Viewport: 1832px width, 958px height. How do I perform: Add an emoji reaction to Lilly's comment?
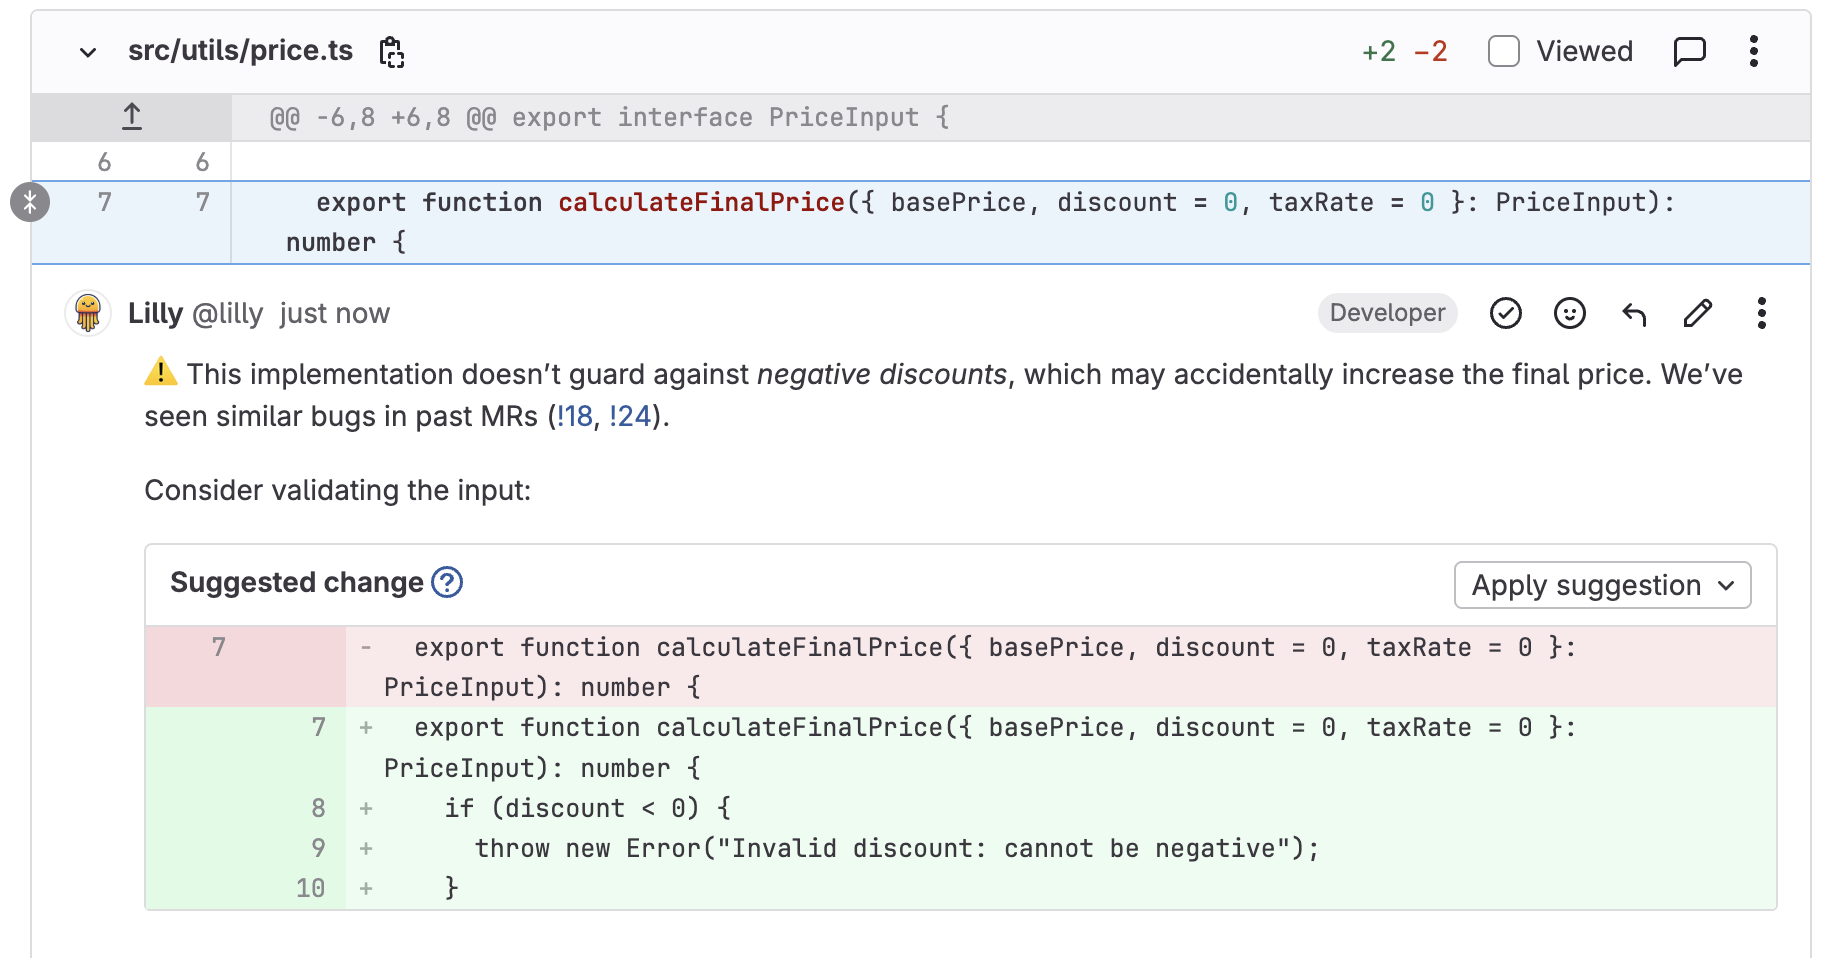coord(1569,313)
